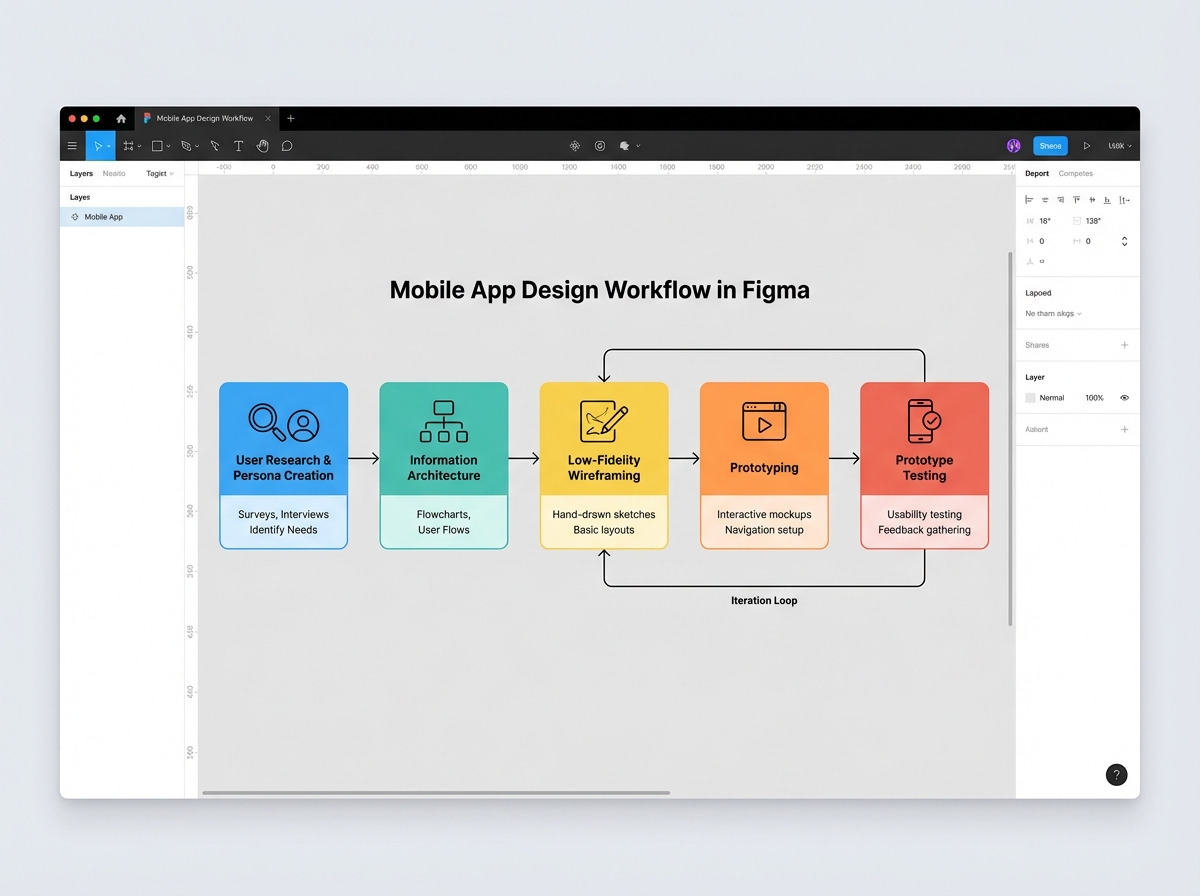Image resolution: width=1200 pixels, height=896 pixels.
Task: Click the blend mode color swatch beside Normal
Action: 1031,398
